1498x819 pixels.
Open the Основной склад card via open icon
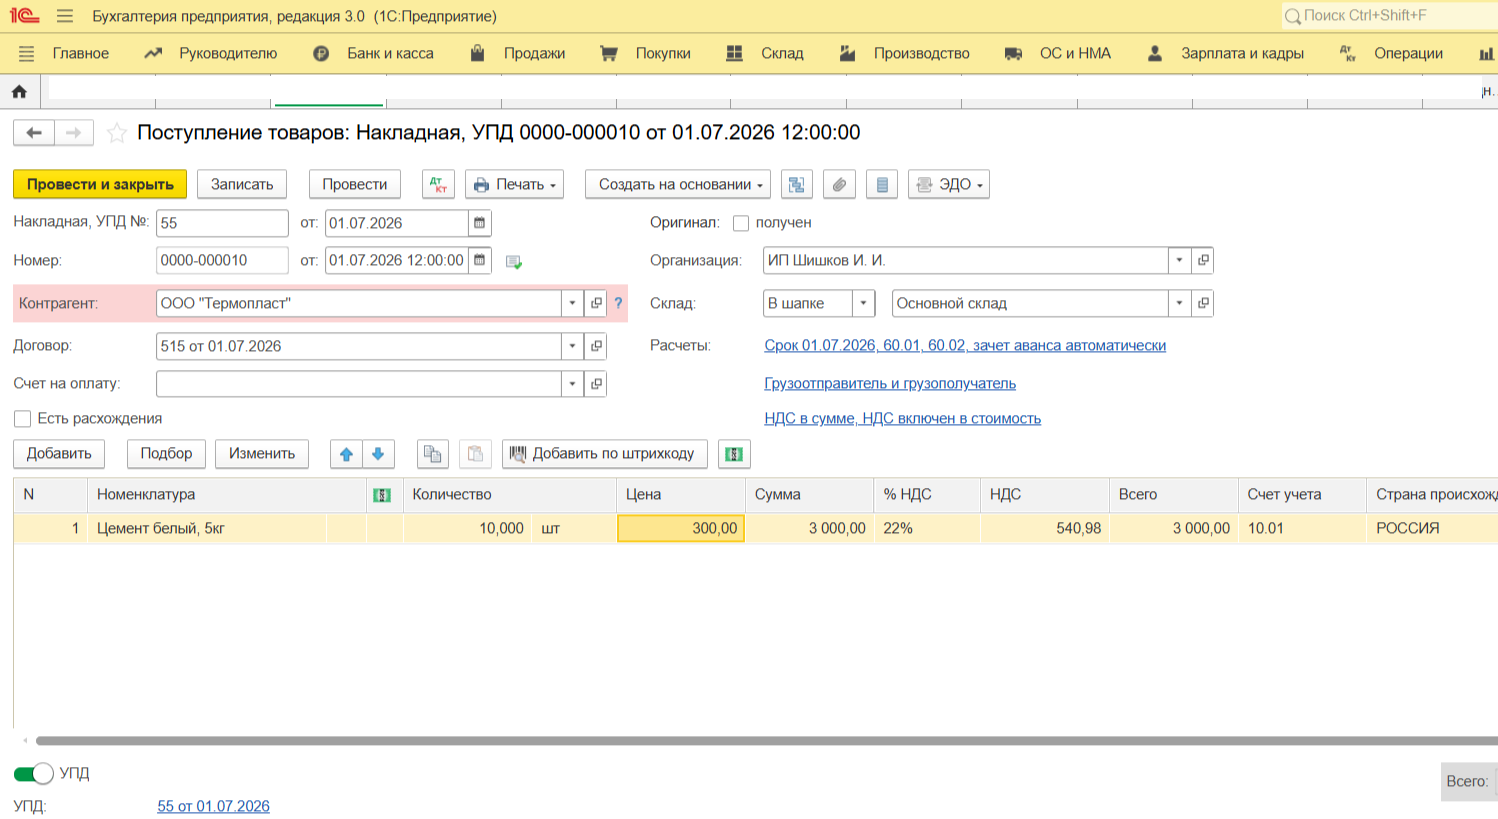pos(1203,303)
